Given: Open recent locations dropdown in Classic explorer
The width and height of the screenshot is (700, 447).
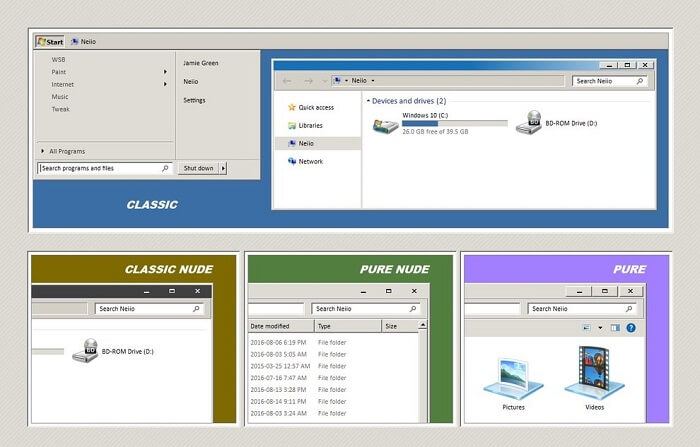Looking at the screenshot, I should tap(324, 81).
